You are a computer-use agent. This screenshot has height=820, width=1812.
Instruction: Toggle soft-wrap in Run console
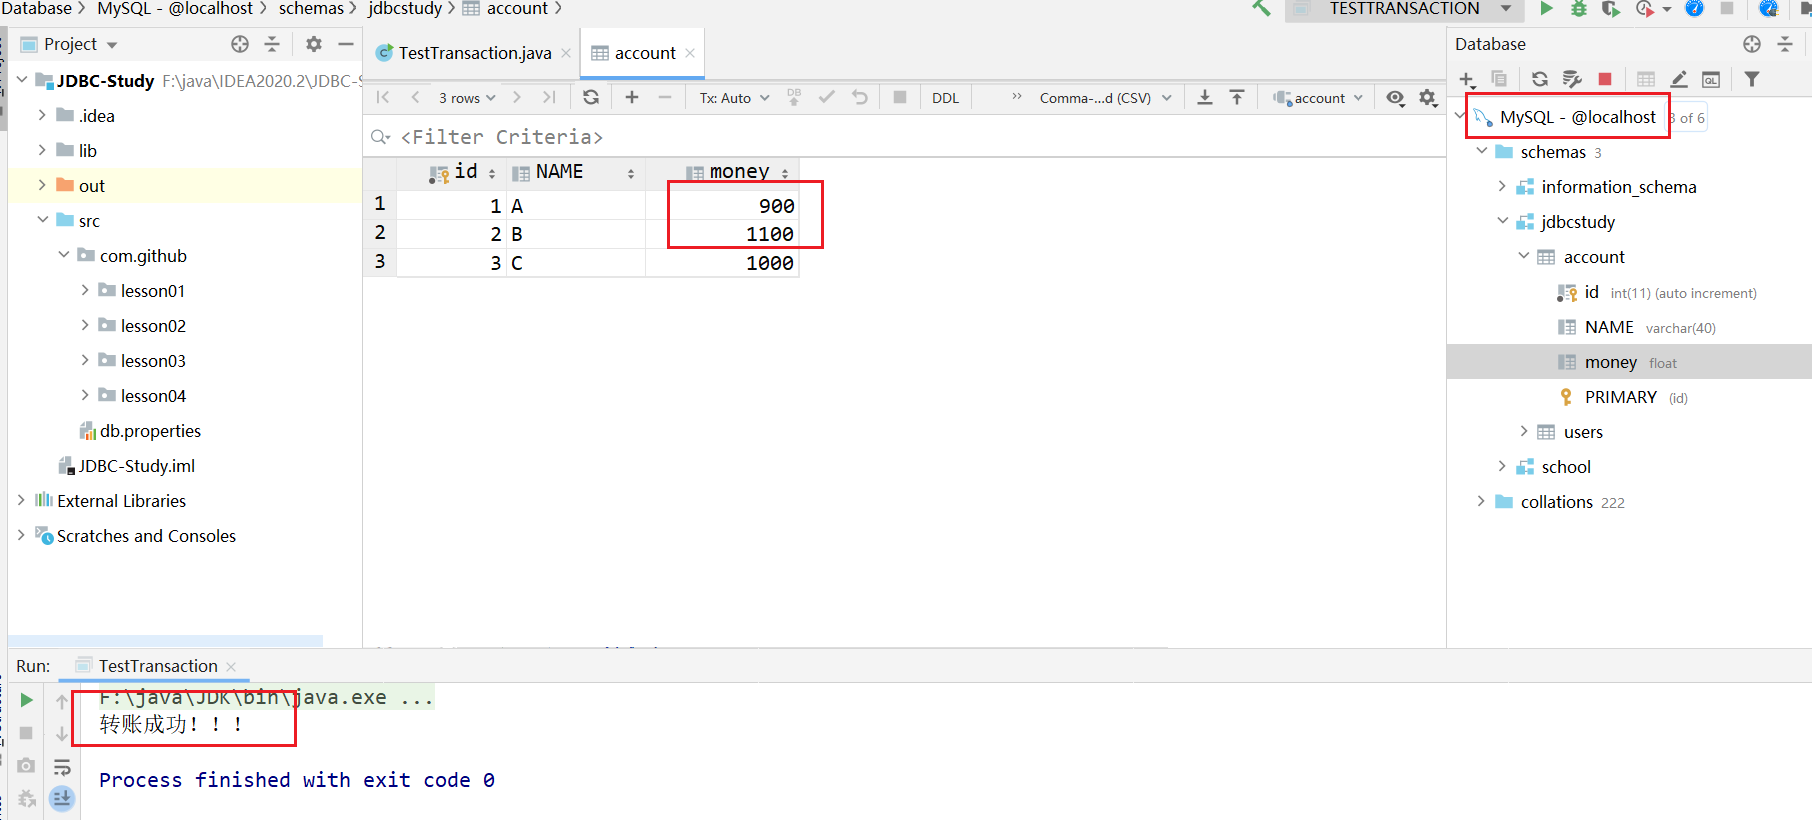62,767
